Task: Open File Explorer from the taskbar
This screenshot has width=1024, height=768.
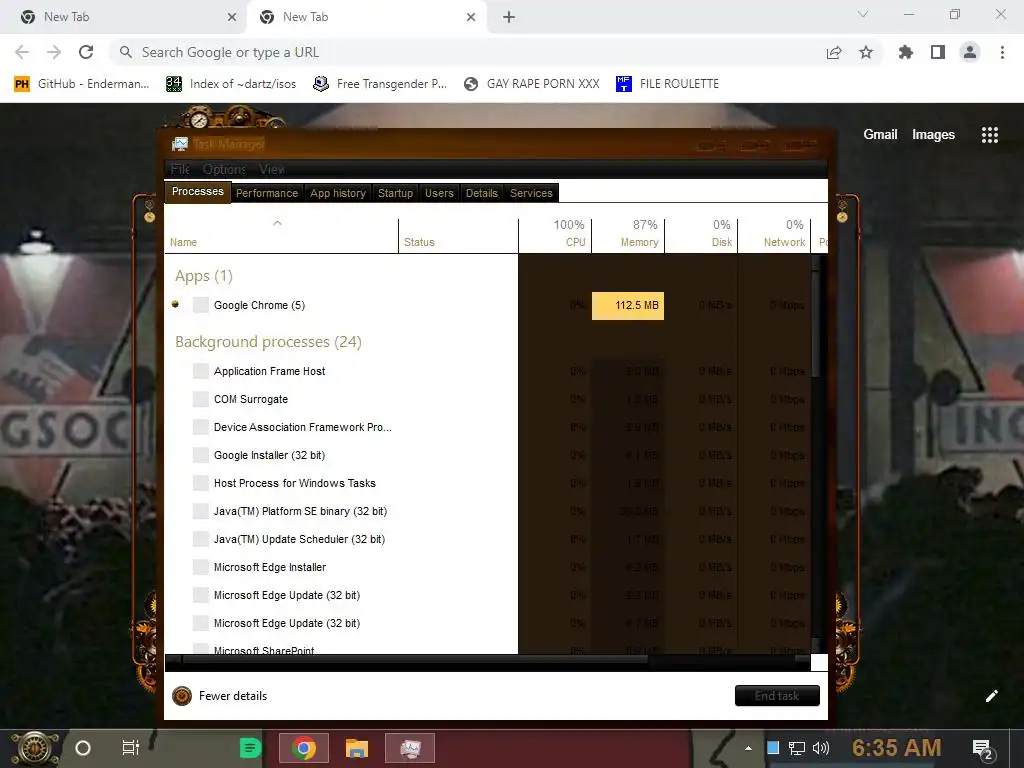Action: (357, 748)
